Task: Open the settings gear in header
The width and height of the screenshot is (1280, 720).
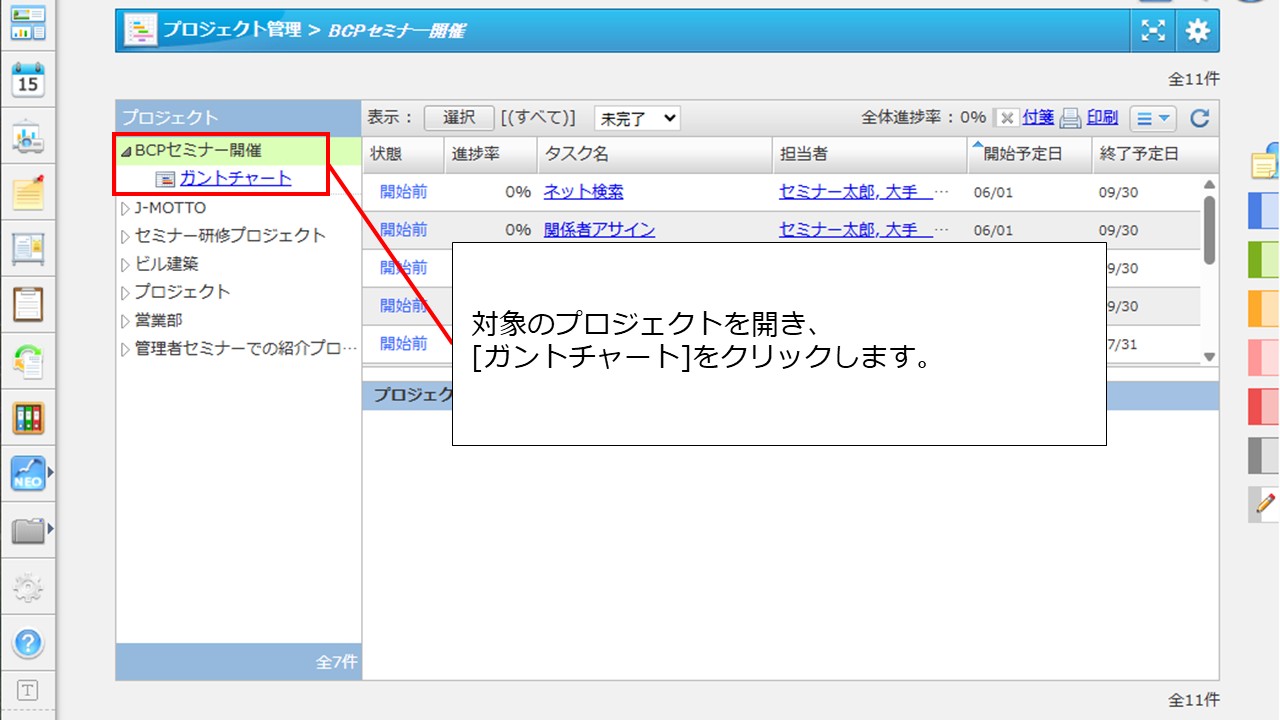Action: point(1197,31)
